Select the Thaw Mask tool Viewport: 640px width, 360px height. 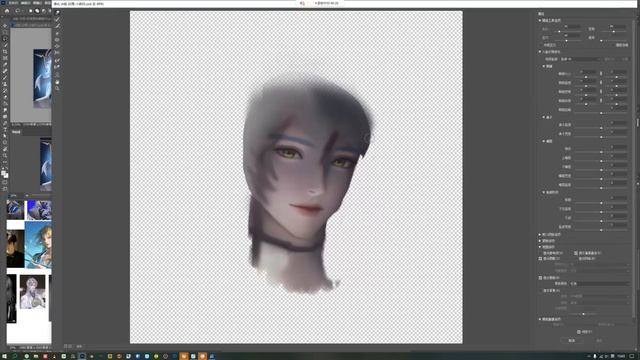coord(57,67)
